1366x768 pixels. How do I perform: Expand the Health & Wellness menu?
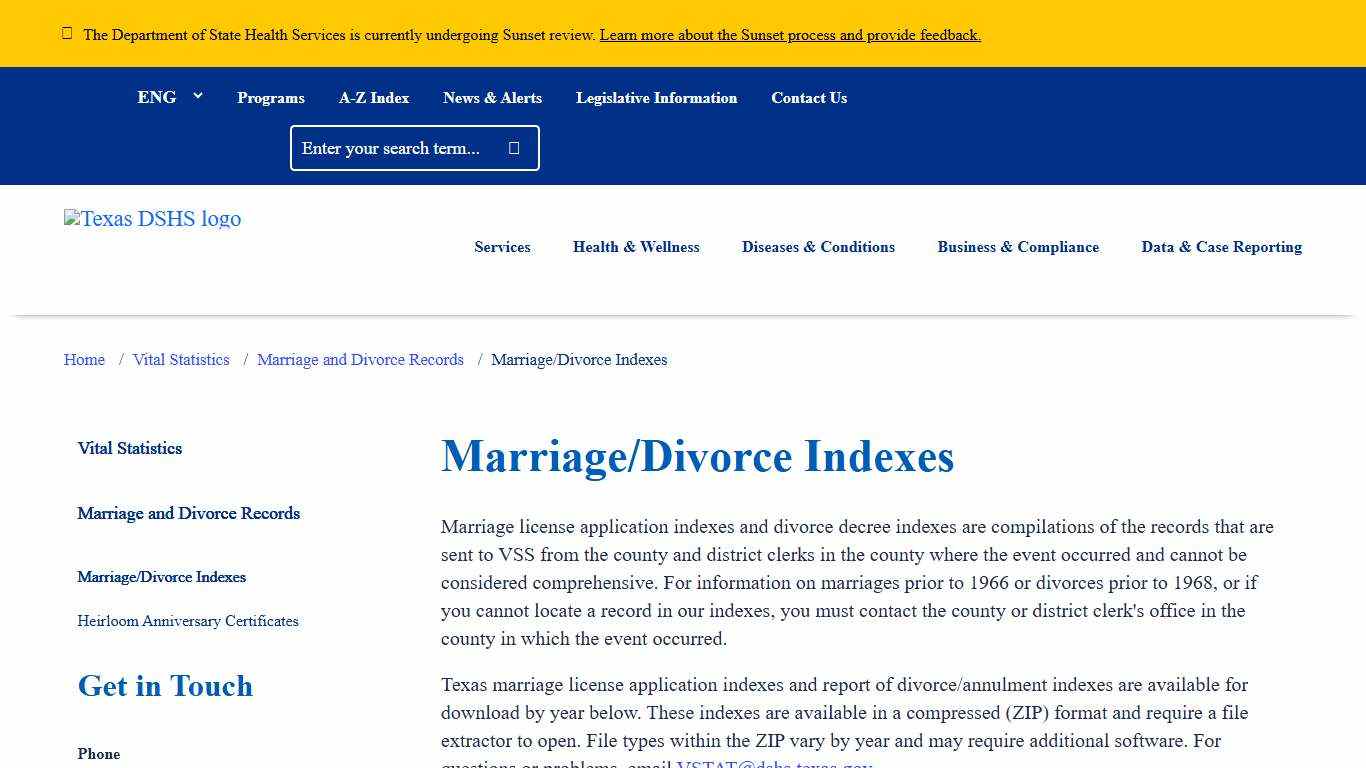click(636, 247)
